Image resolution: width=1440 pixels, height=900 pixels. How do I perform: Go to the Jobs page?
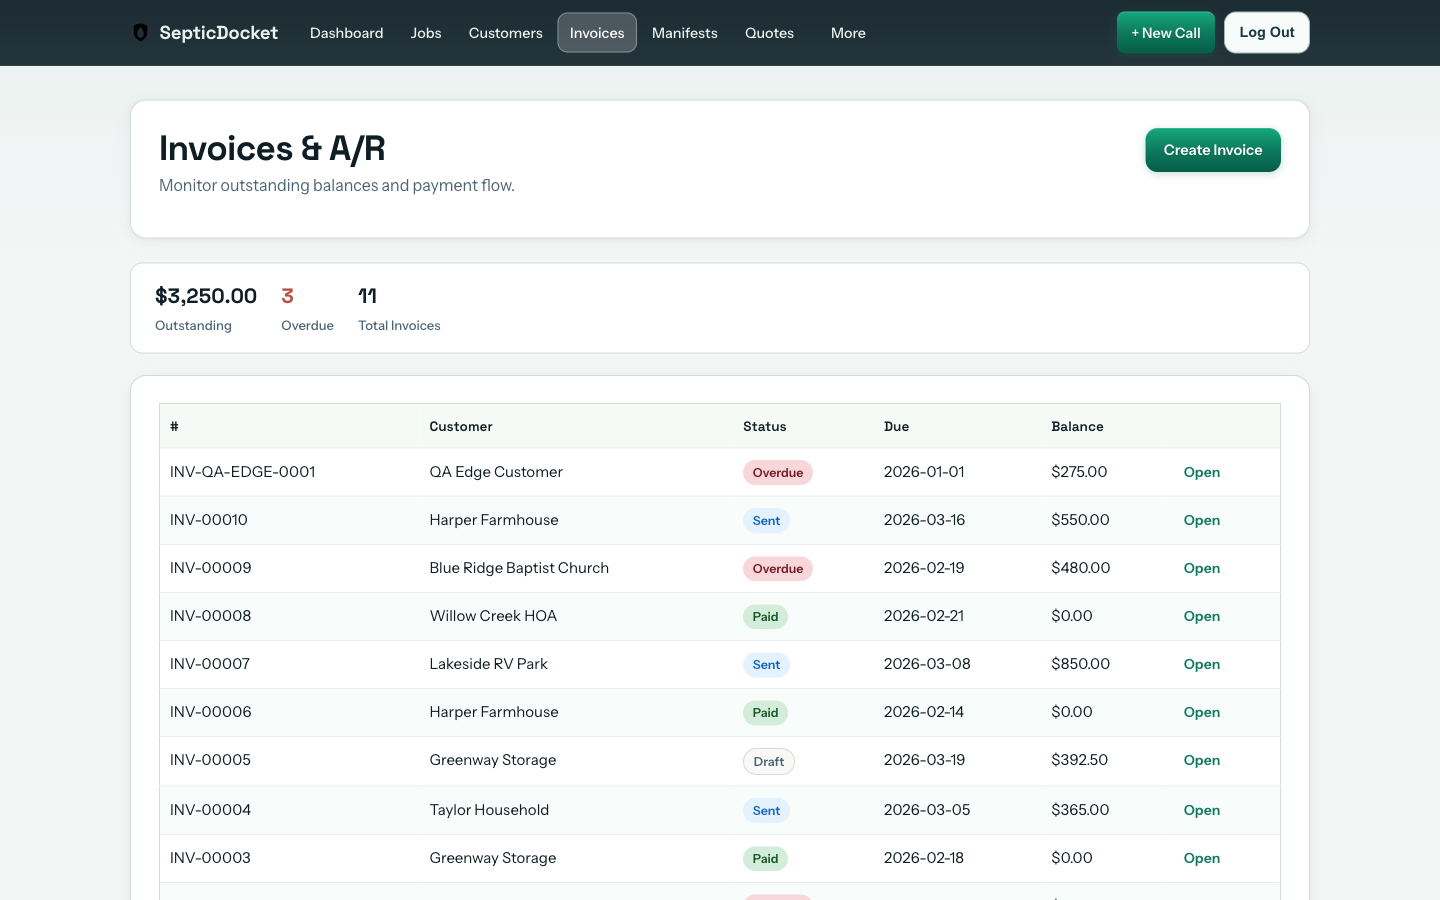pyautogui.click(x=426, y=33)
